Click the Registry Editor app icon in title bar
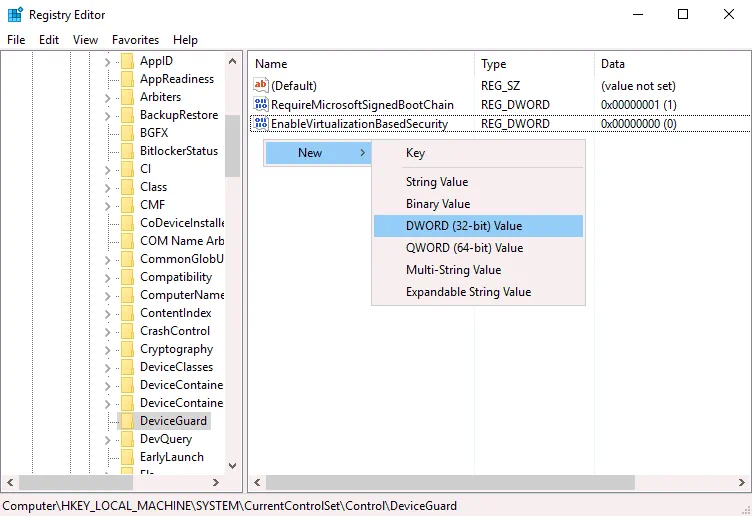 pos(14,14)
